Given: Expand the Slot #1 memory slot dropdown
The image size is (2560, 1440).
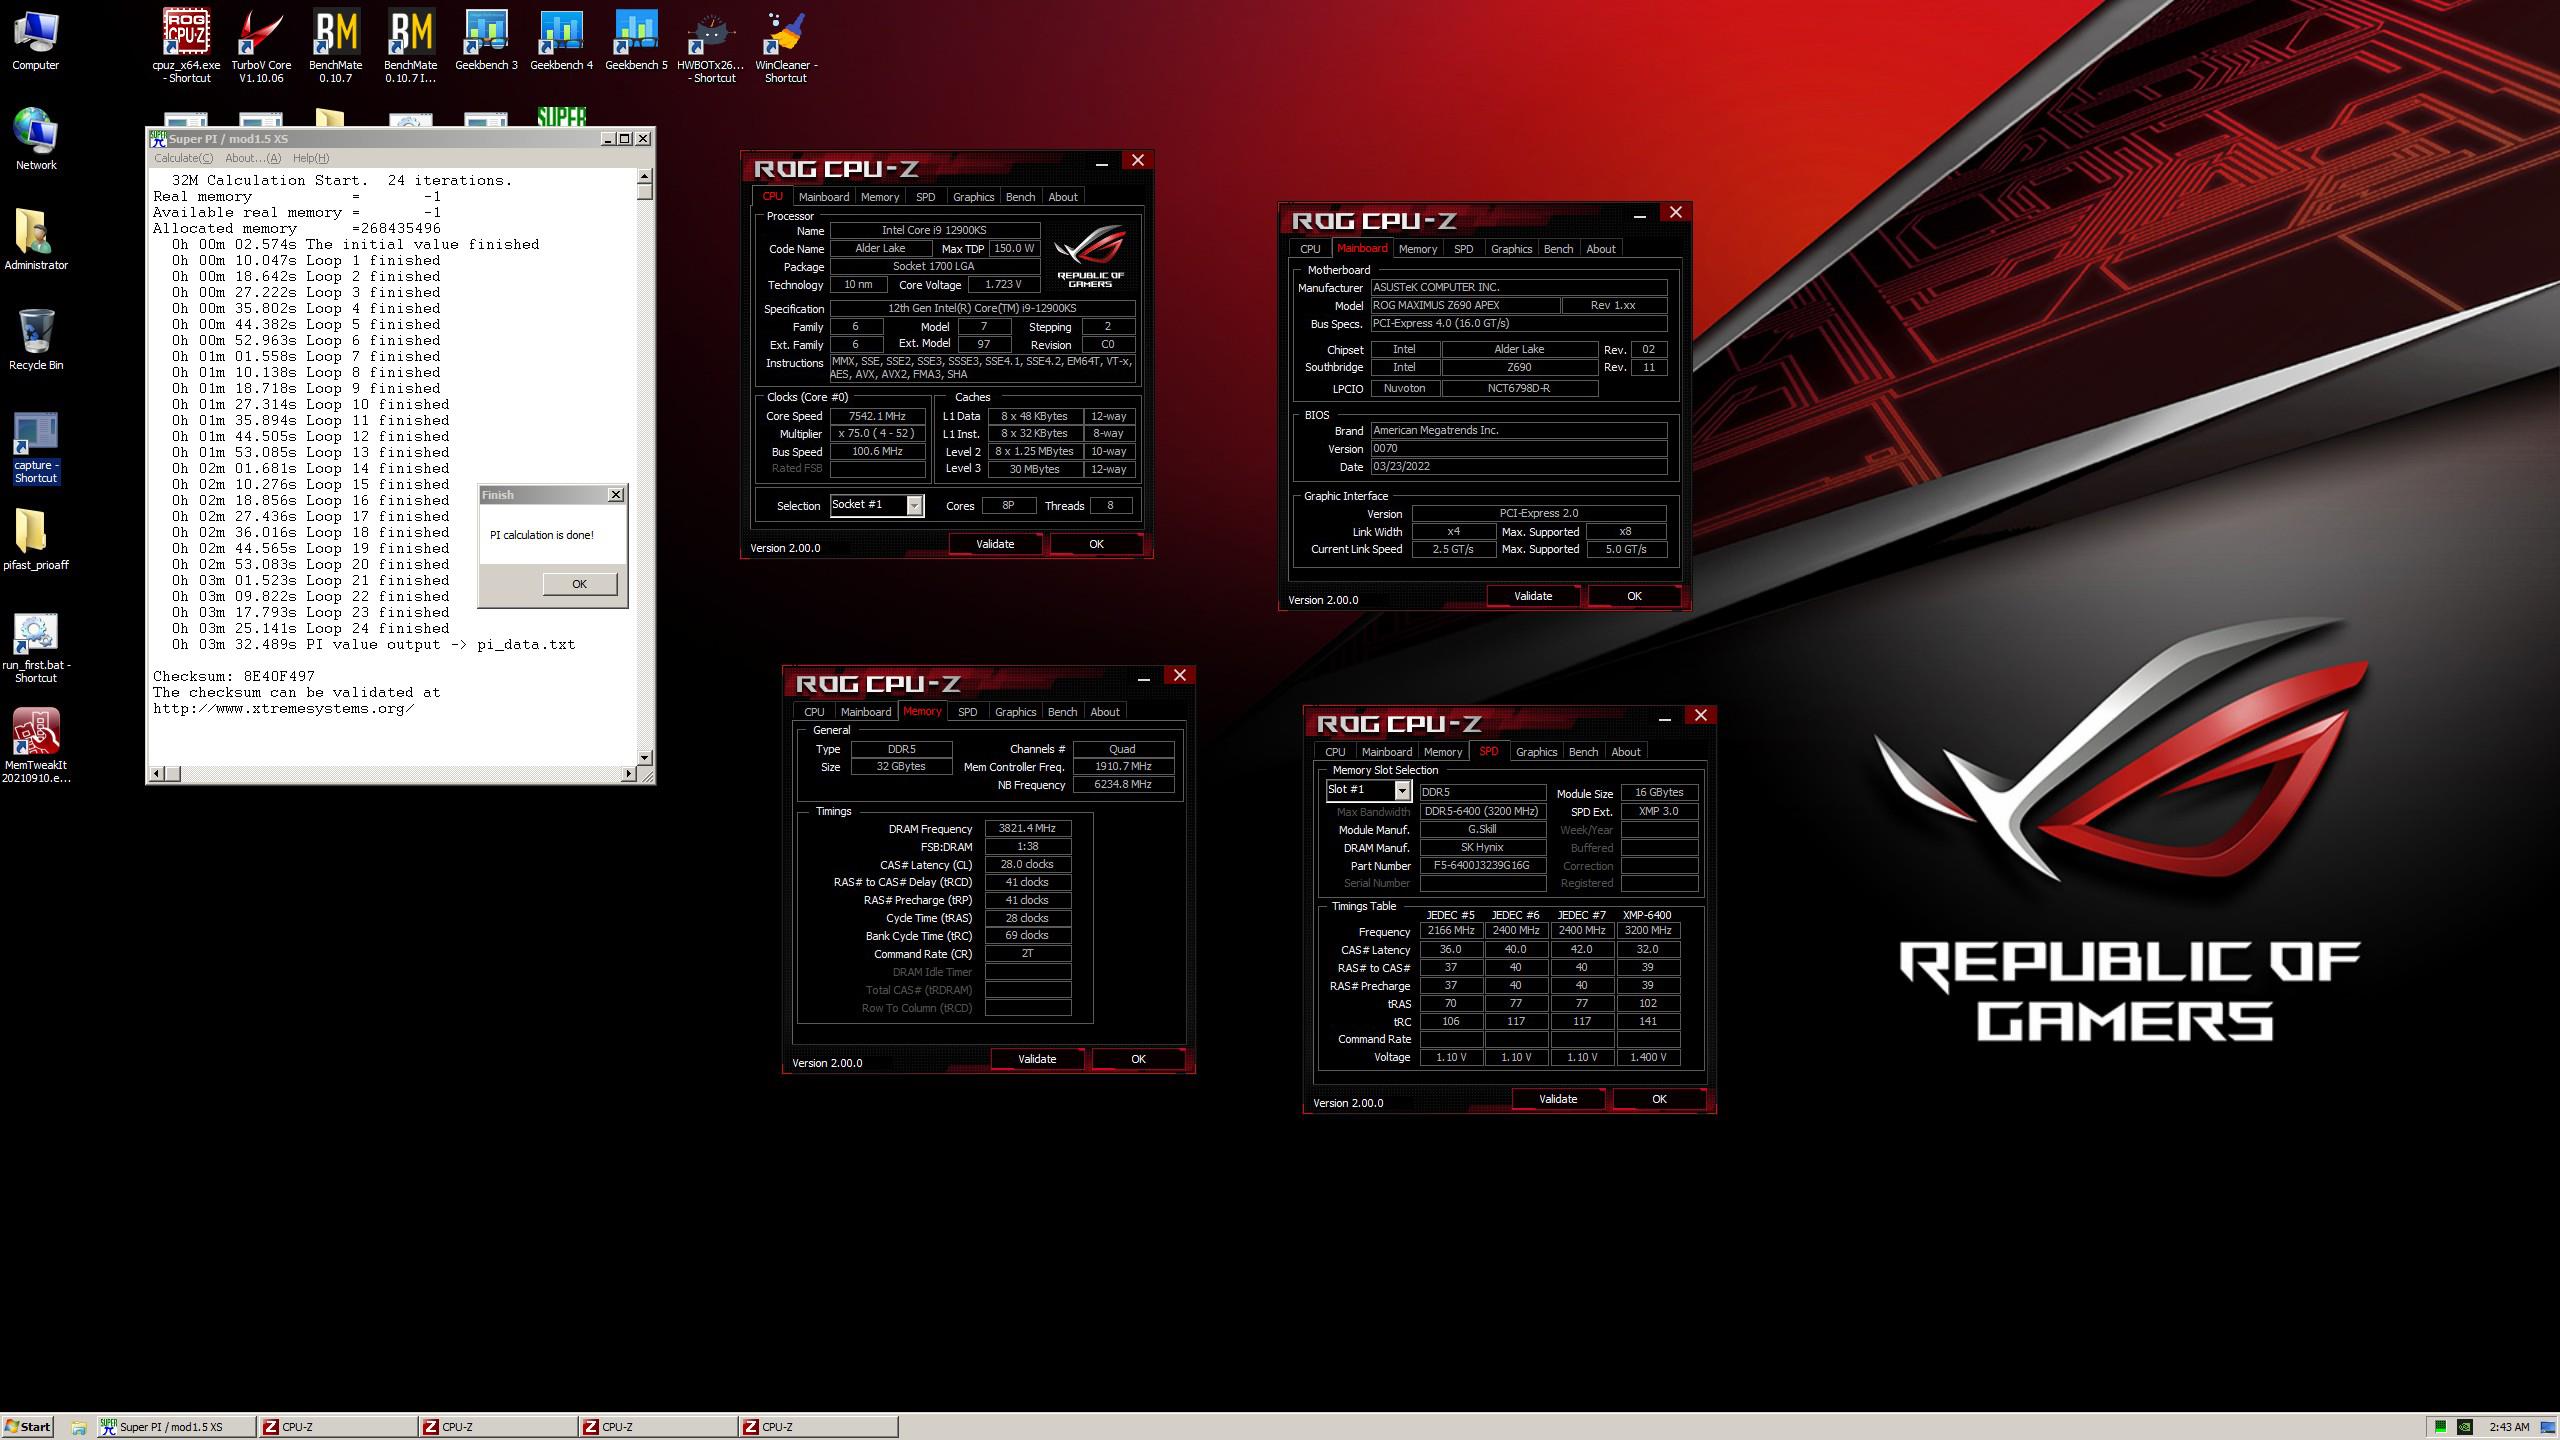Looking at the screenshot, I should (x=1402, y=791).
